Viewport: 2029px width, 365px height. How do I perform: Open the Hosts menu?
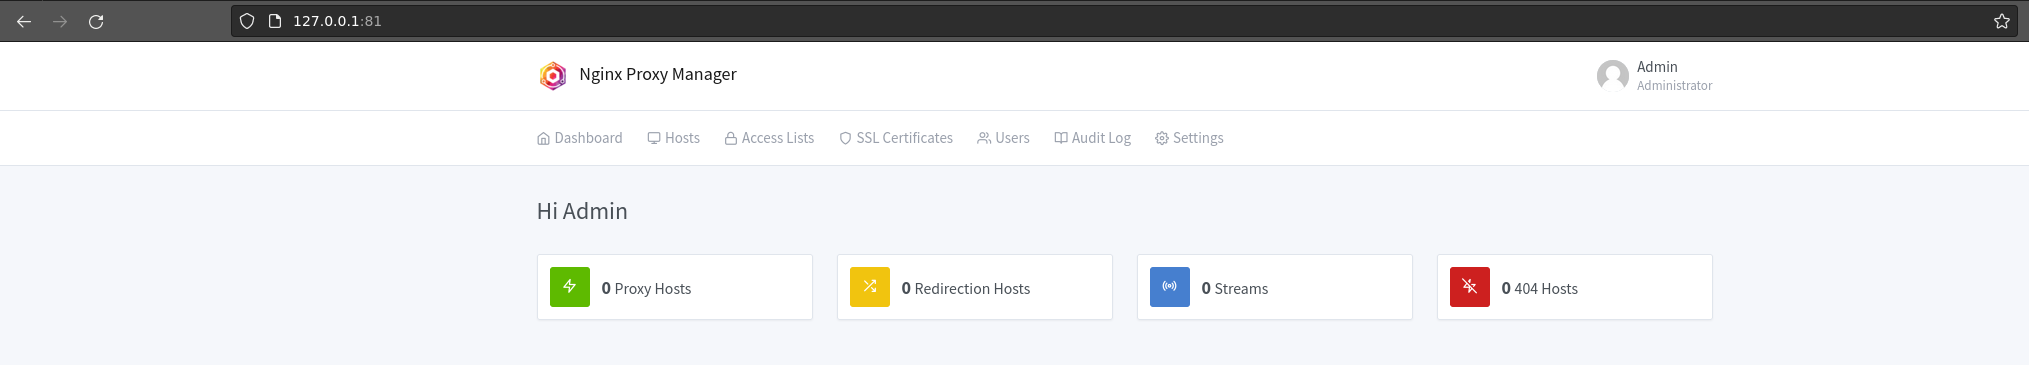coord(674,138)
